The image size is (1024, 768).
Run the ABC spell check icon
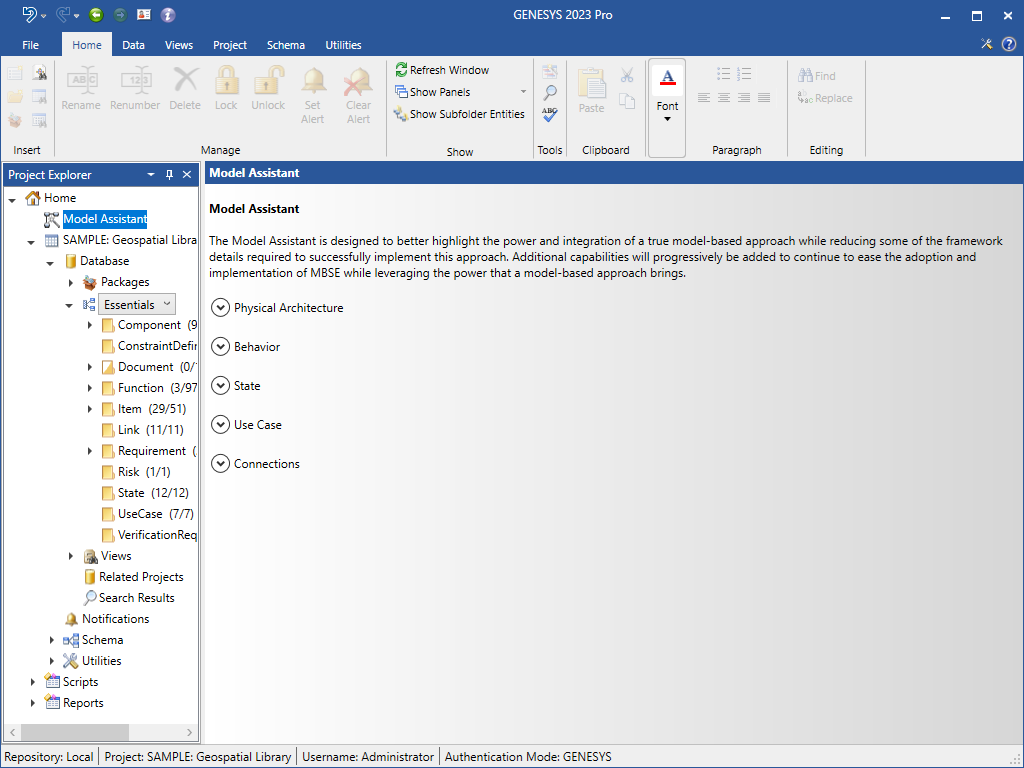[x=550, y=114]
